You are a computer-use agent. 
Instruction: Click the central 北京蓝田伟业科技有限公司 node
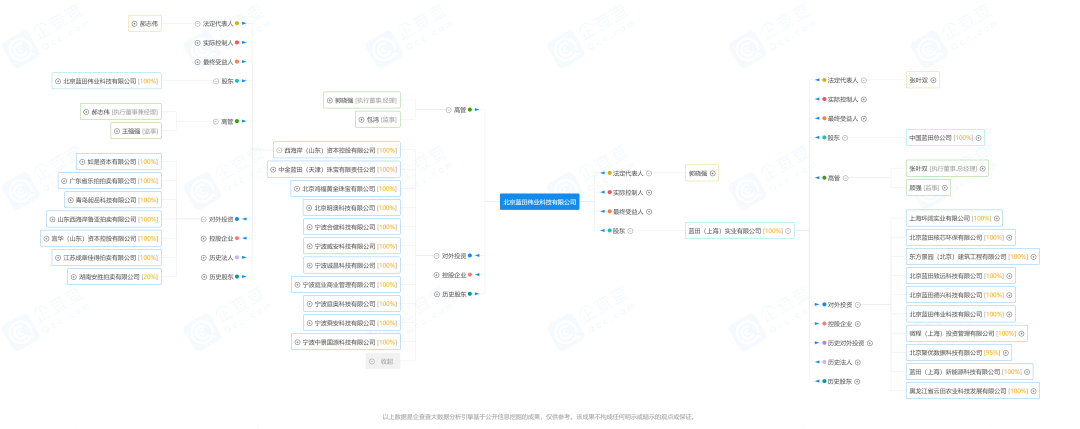click(x=539, y=202)
